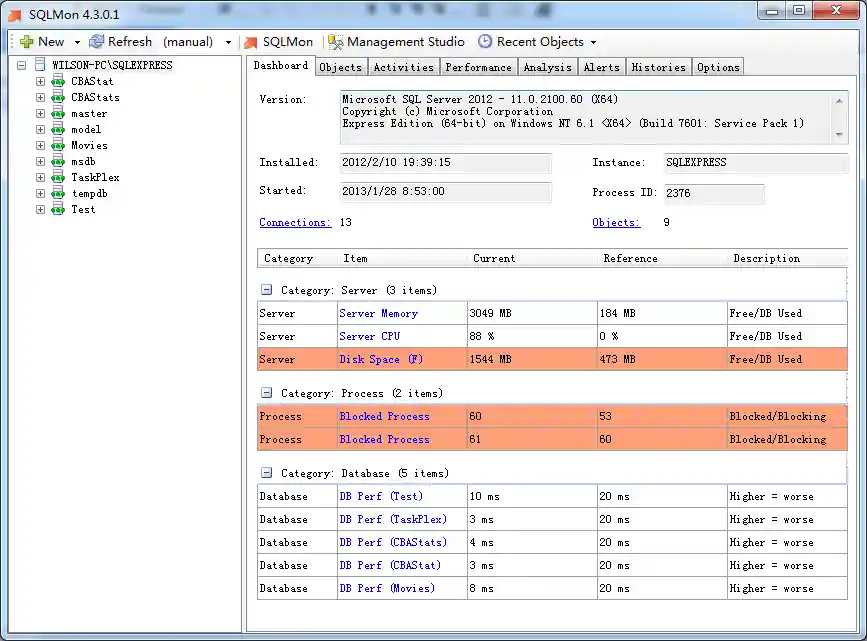This screenshot has width=867, height=641.
Task: Click the Refresh toolbar icon
Action: tap(96, 42)
